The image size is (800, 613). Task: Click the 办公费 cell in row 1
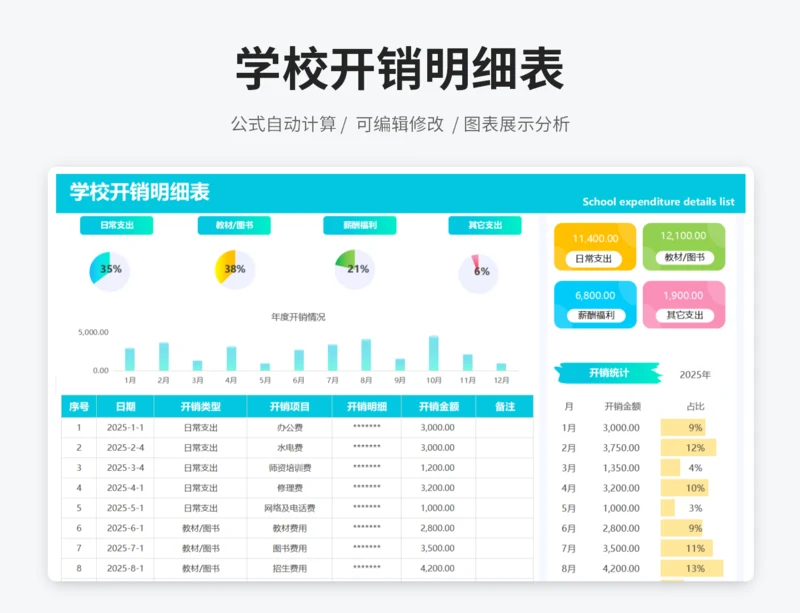coord(290,428)
